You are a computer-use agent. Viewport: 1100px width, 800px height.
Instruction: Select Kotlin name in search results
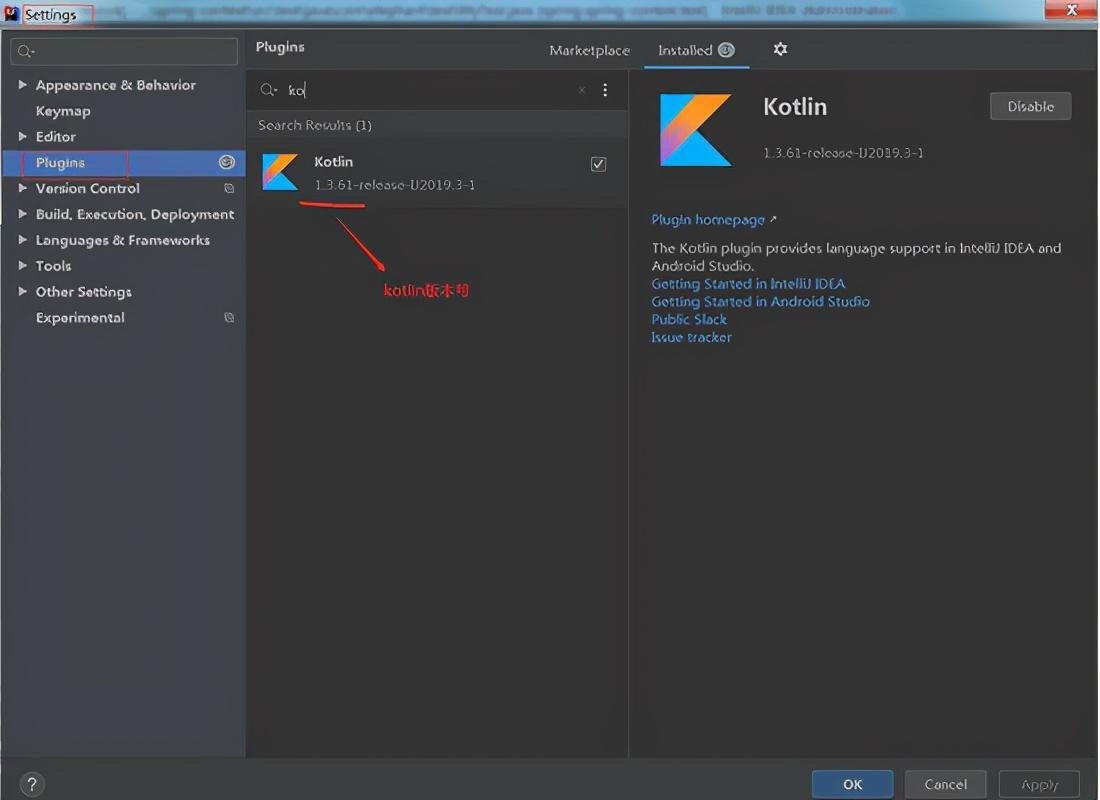[x=333, y=161]
